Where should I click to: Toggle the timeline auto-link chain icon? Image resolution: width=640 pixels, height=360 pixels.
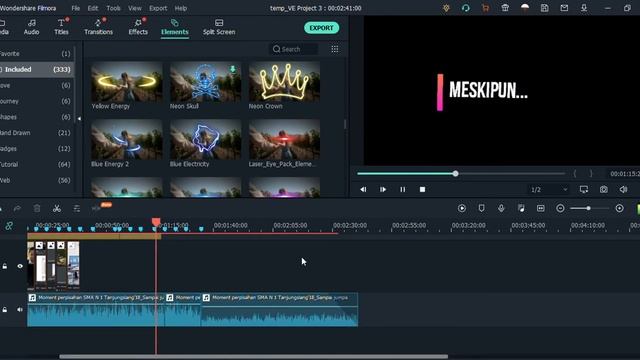click(9, 226)
